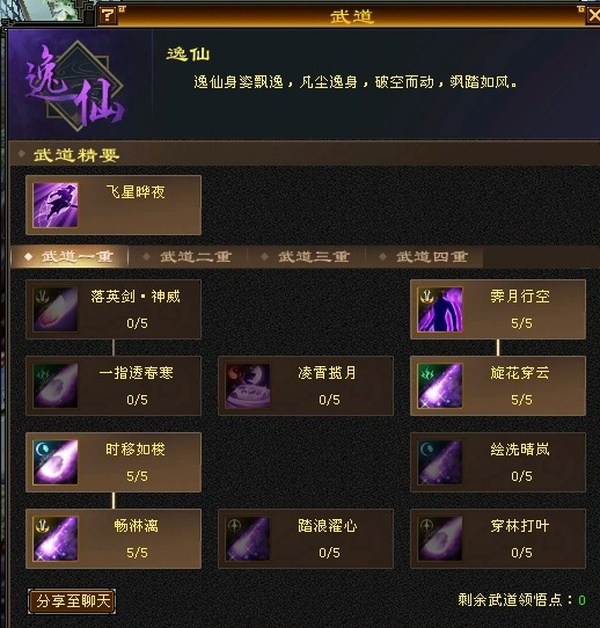Screen dimensions: 600x628
Task: Select the 踏浪濯心 skill icon
Action: 248,539
